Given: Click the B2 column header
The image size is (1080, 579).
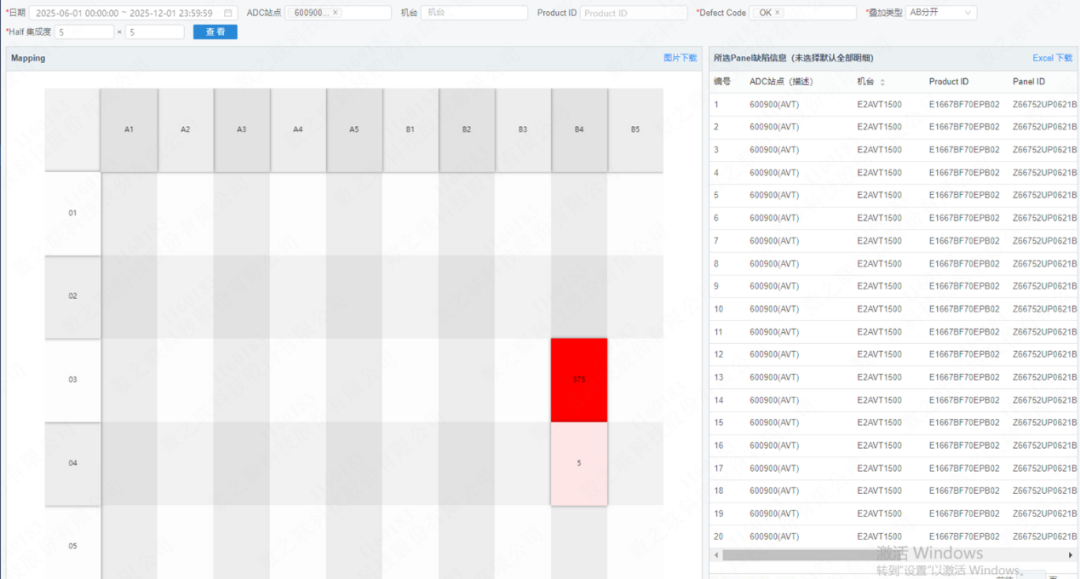Looking at the screenshot, I should [x=466, y=129].
